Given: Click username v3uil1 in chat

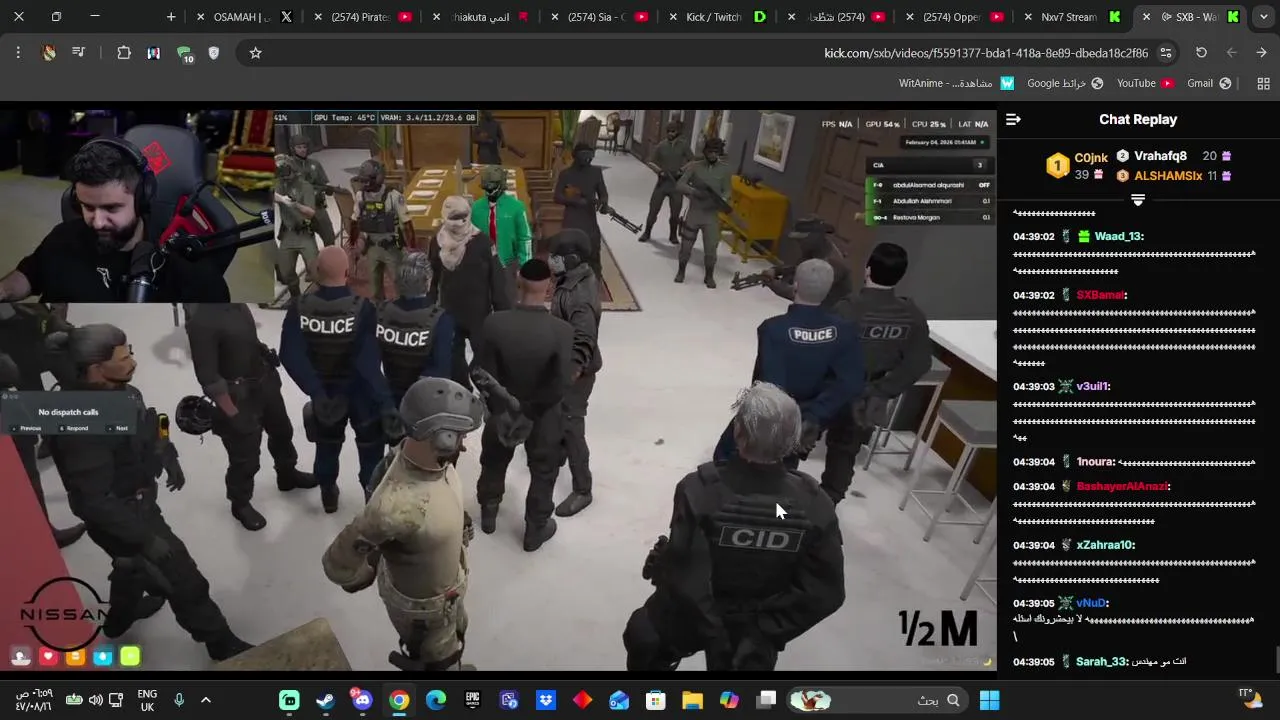Looking at the screenshot, I should pyautogui.click(x=1092, y=386).
